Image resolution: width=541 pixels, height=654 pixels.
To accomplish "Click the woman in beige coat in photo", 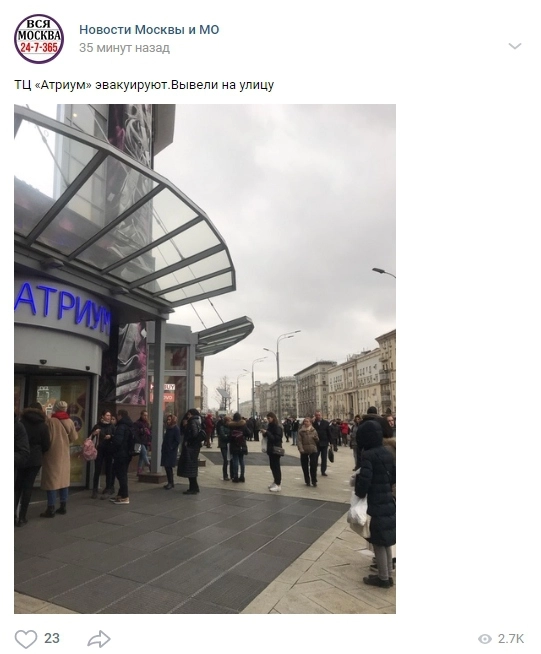I will pyautogui.click(x=59, y=459).
